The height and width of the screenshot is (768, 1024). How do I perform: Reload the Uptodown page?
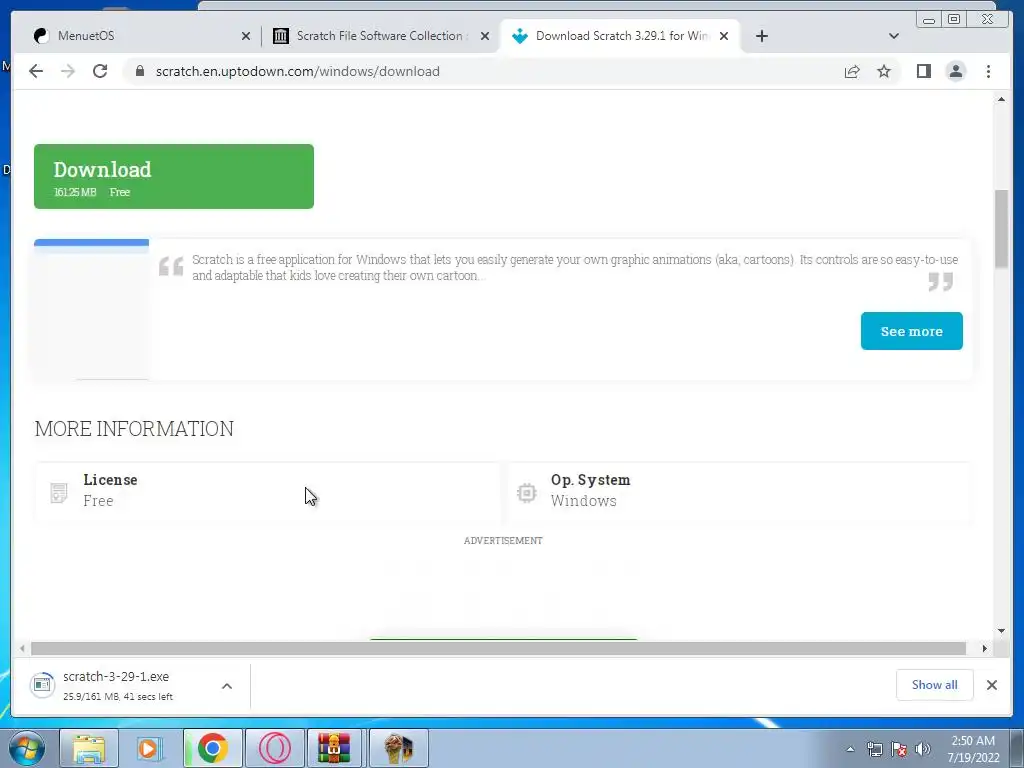100,71
